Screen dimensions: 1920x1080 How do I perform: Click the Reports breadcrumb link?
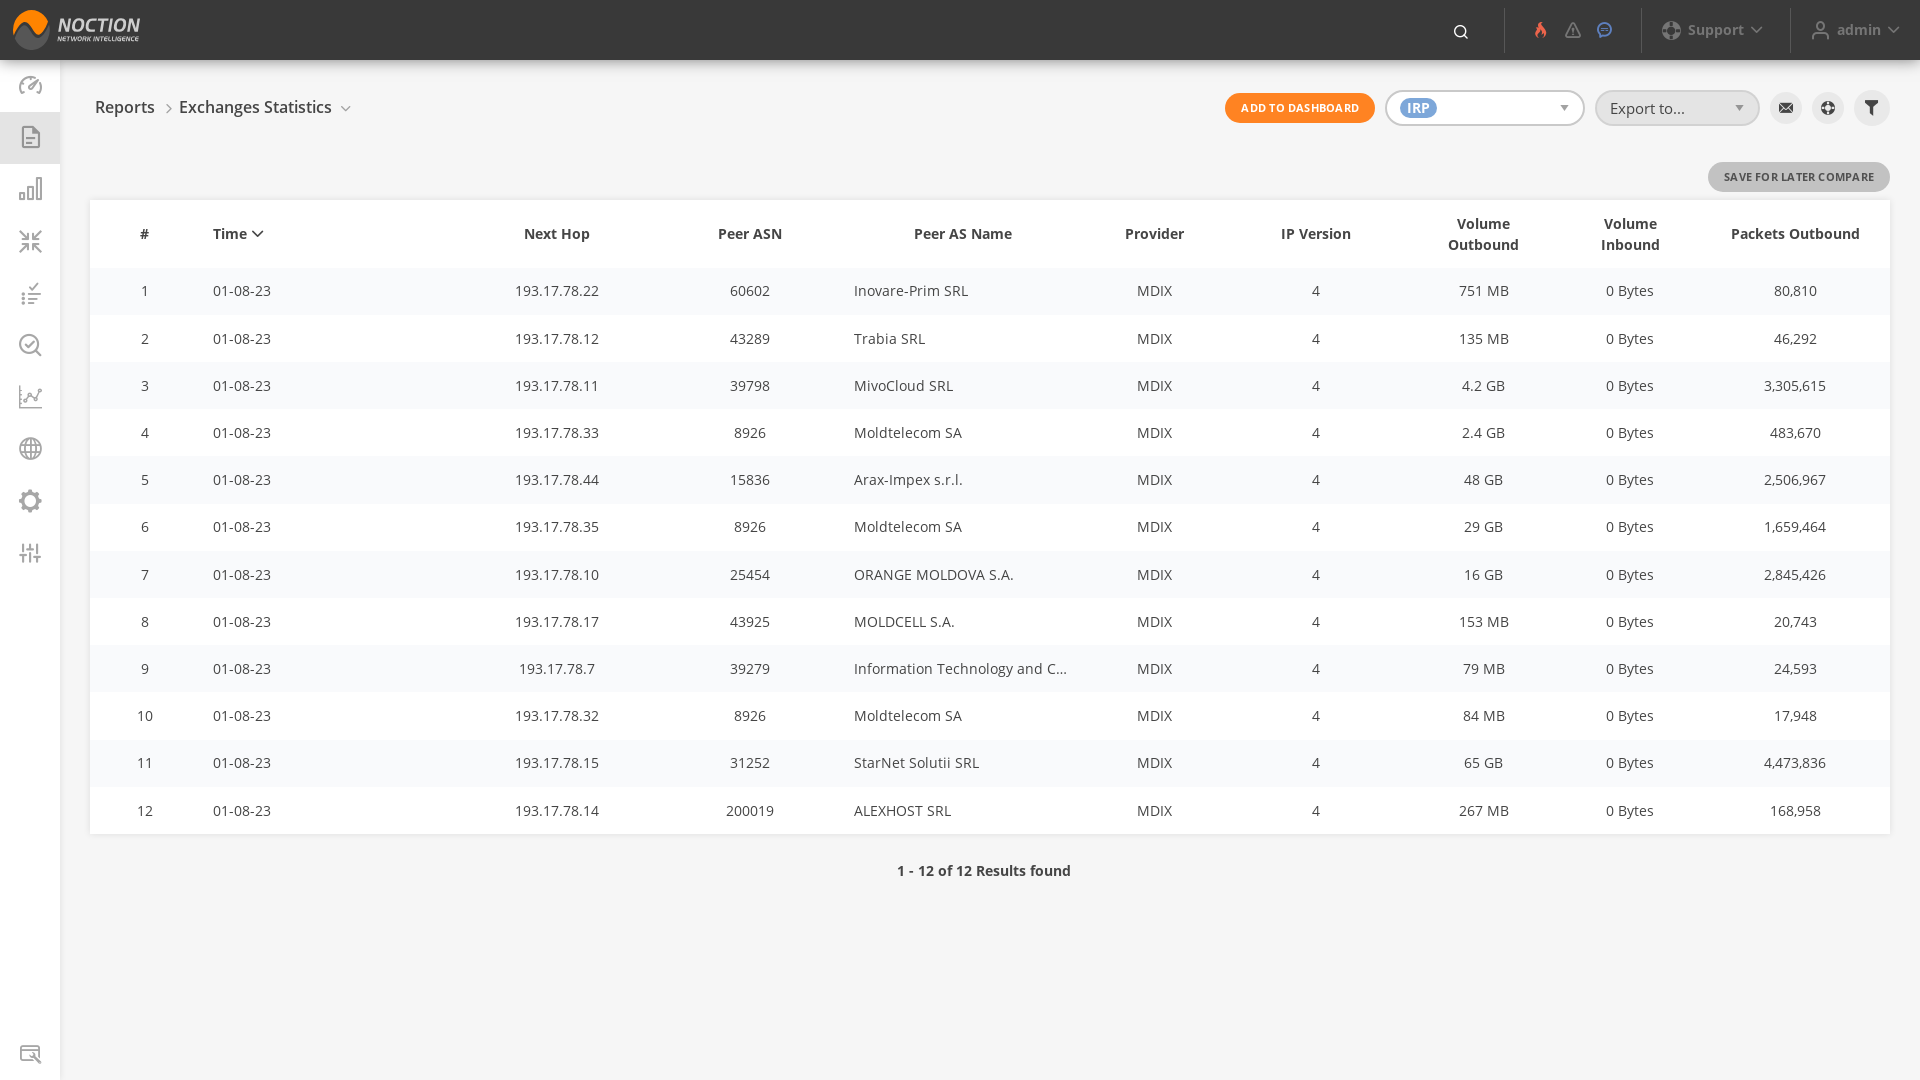pos(125,107)
